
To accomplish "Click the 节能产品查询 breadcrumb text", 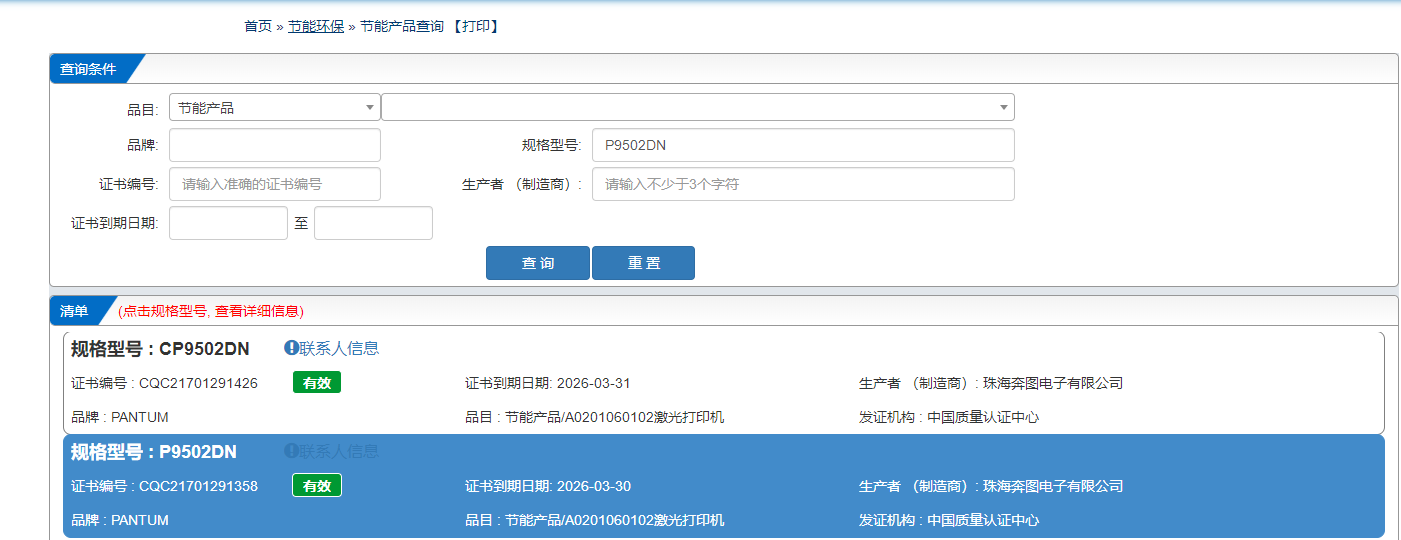I will point(402,26).
